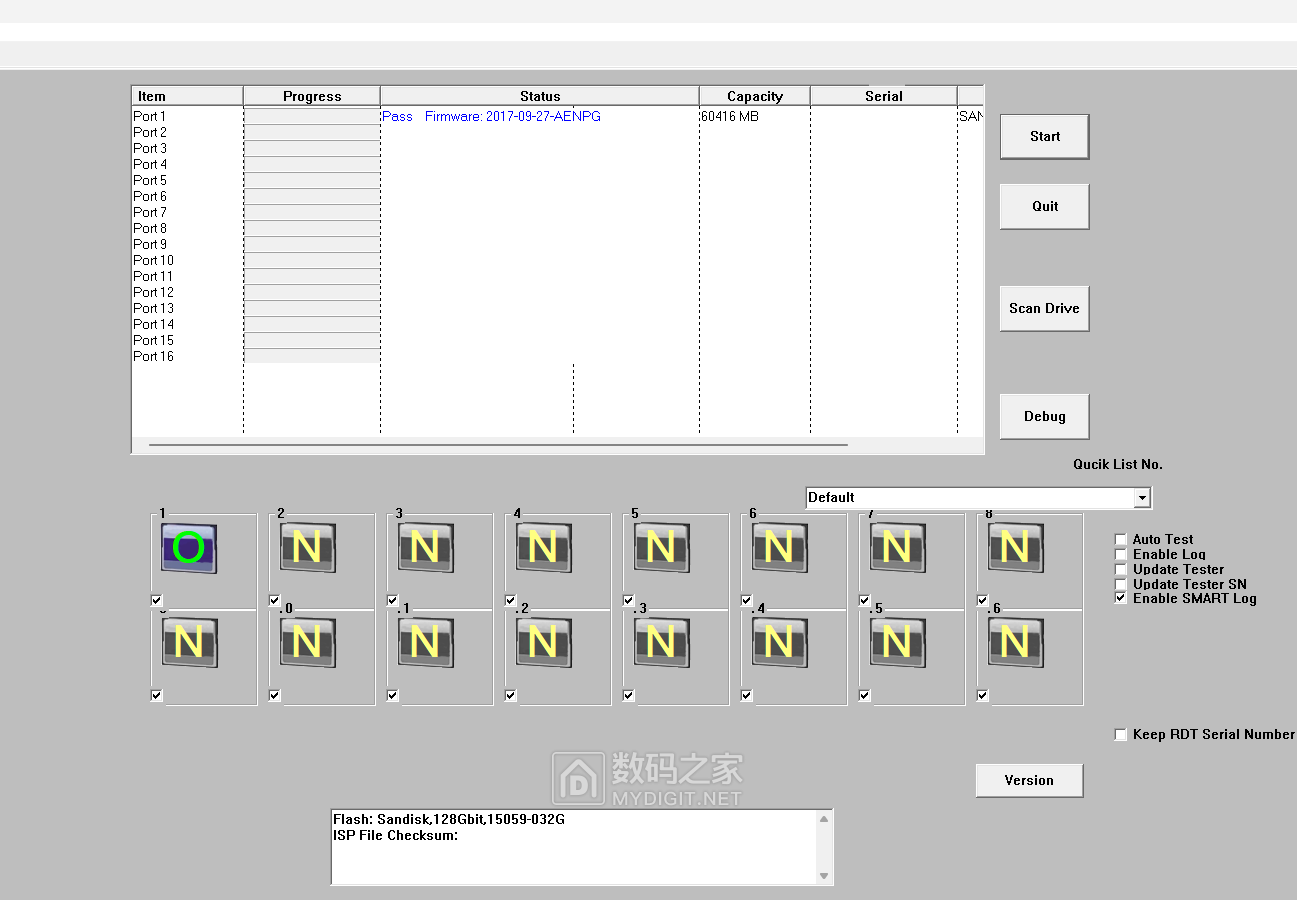
Task: Uncheck the checkbox under port 3 icon
Action: pos(393,600)
